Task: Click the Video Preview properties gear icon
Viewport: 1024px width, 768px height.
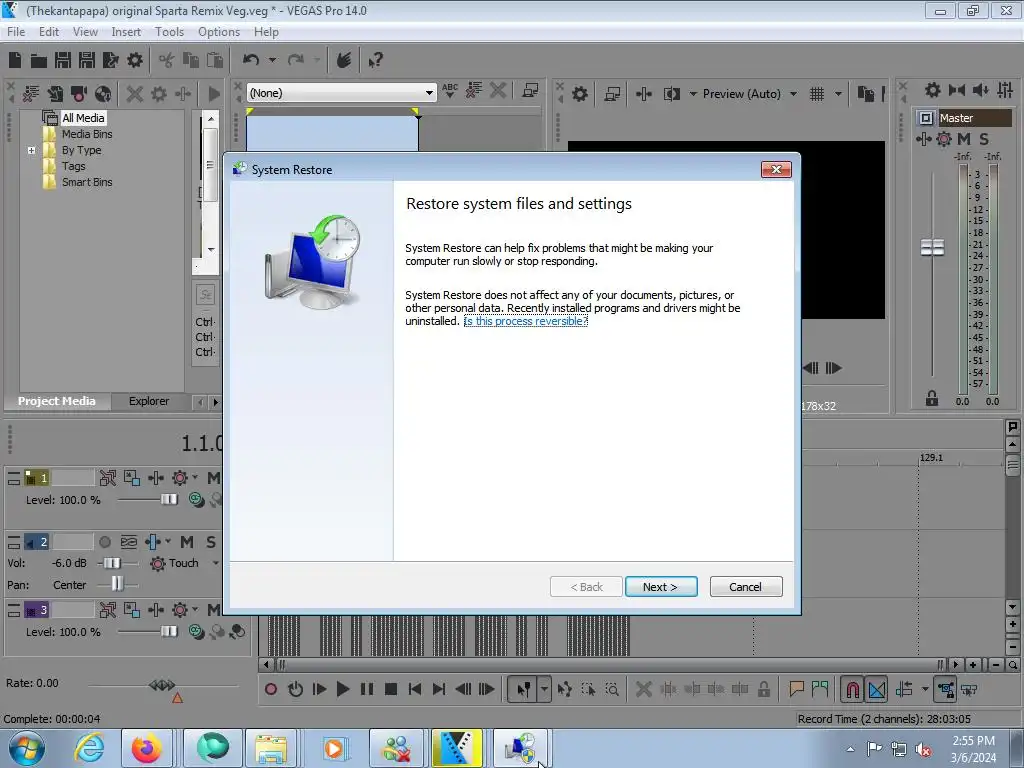Action: click(579, 94)
